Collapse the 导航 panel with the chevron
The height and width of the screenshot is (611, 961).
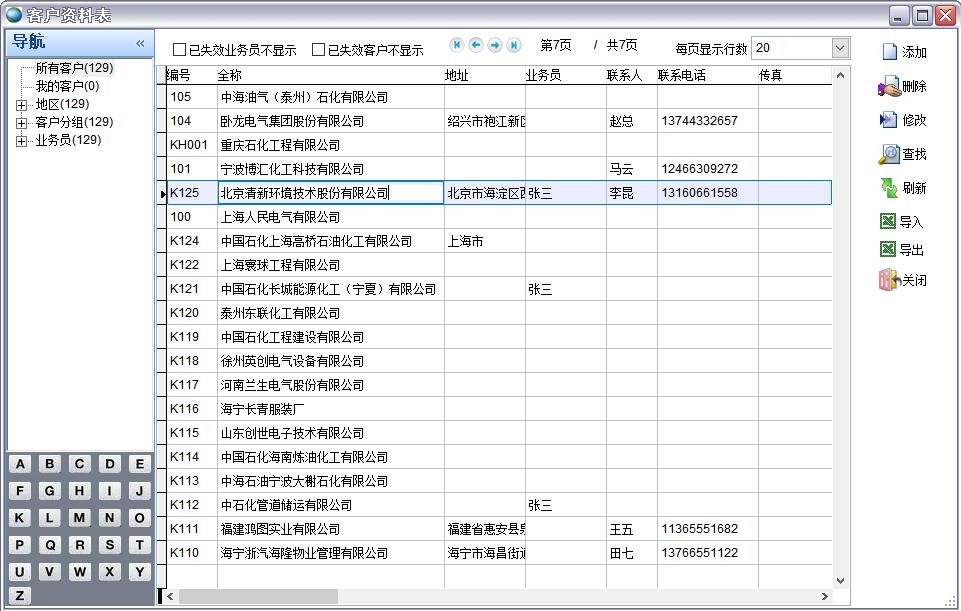(140, 42)
